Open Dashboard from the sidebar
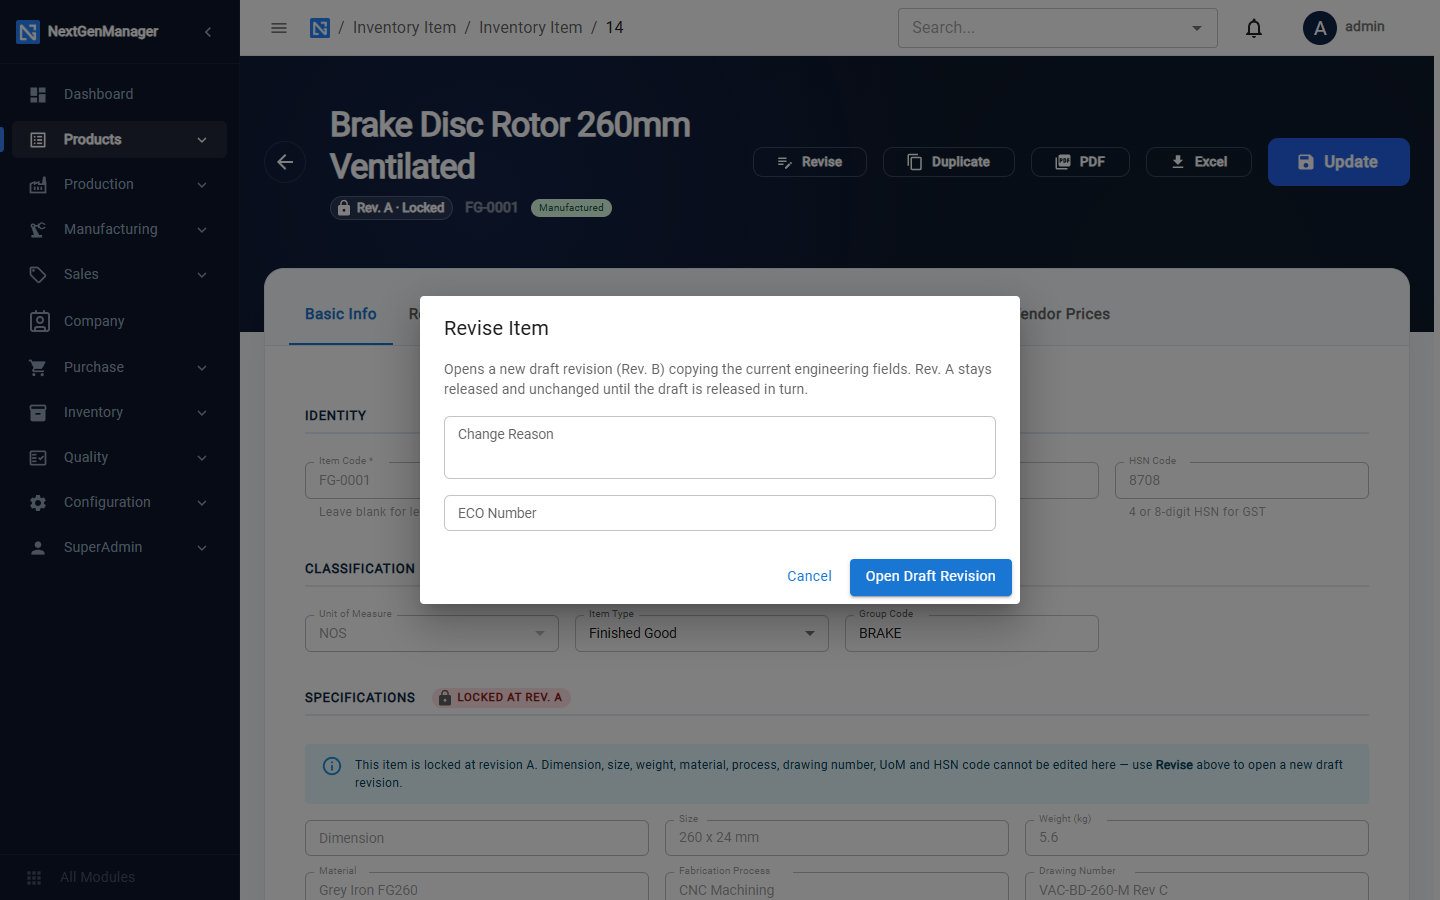 coord(120,94)
